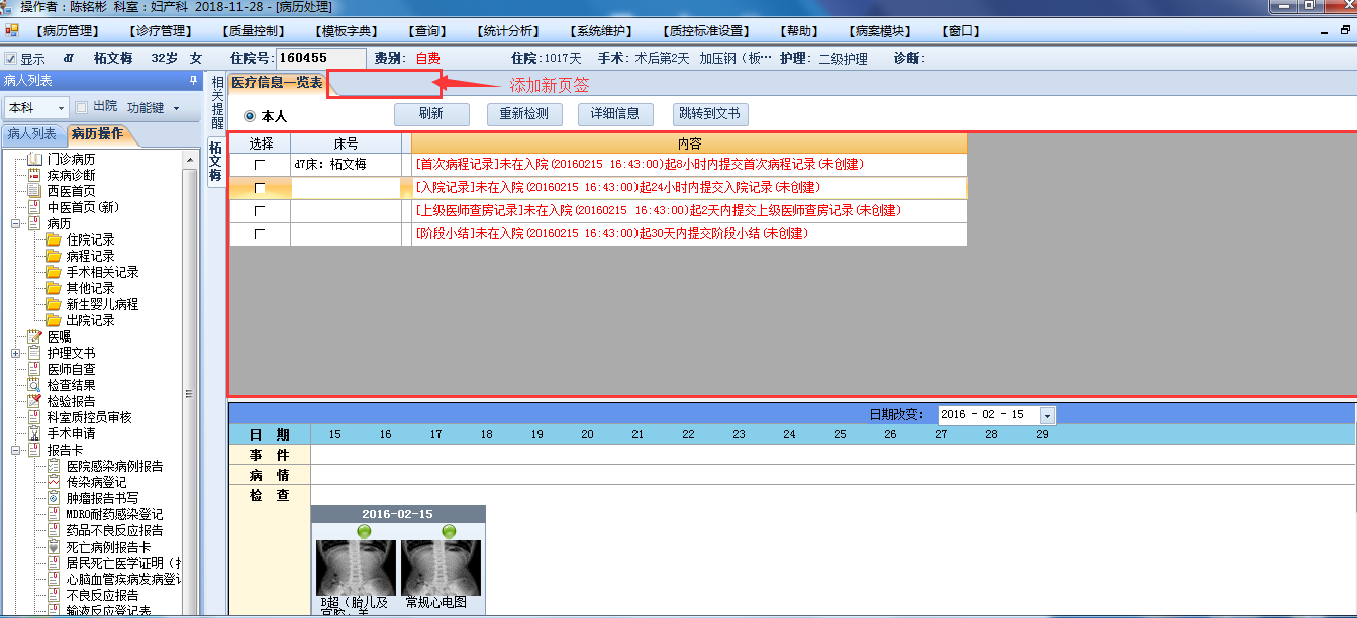Click the 重新检测 button
The image size is (1357, 618).
(x=524, y=114)
